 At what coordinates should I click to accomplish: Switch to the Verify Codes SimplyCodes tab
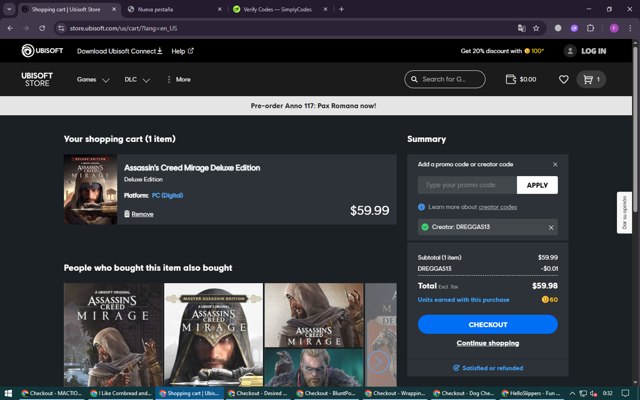click(280, 9)
